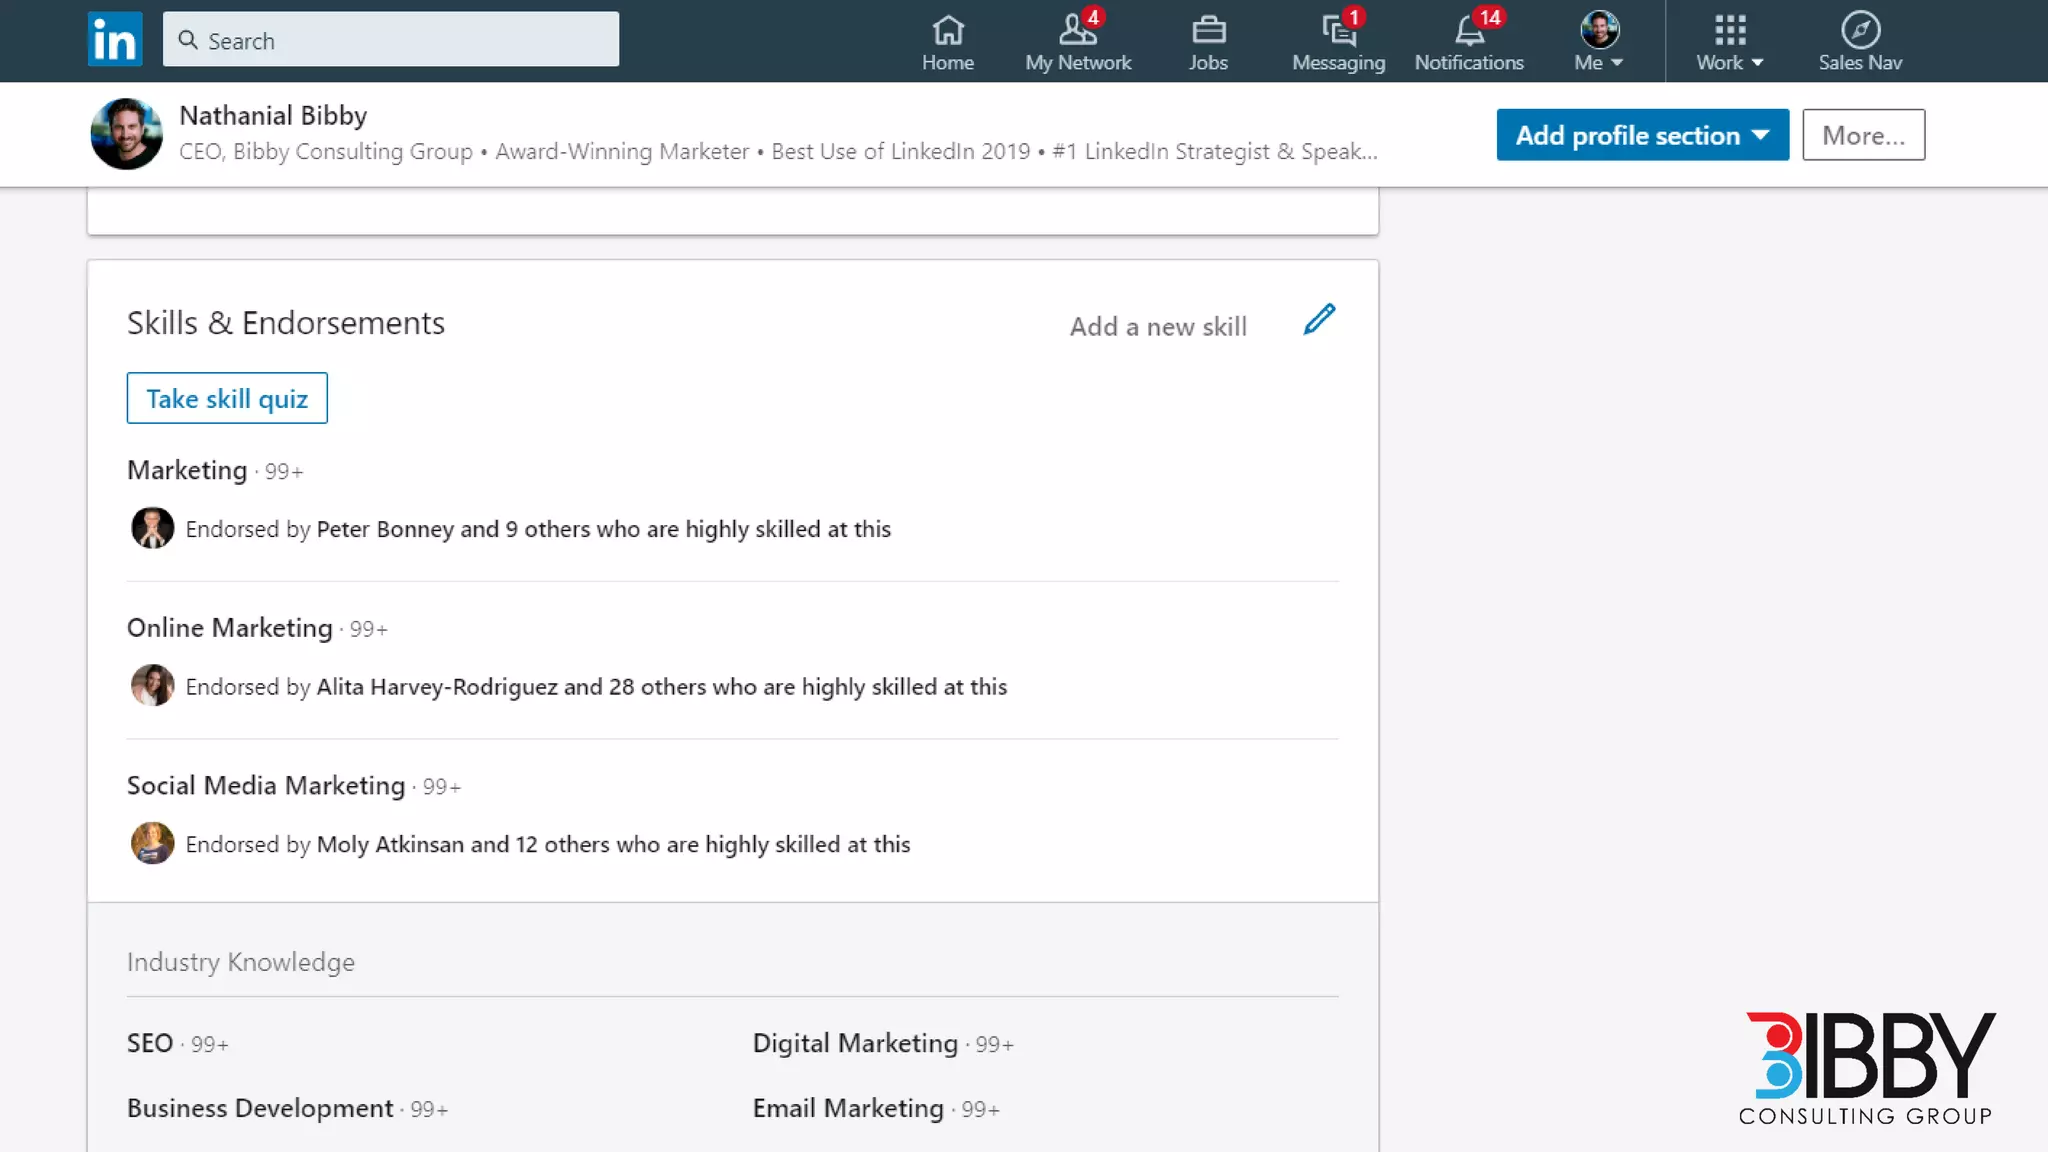Open the Digital Marketing skill
This screenshot has width=2048, height=1152.
point(855,1043)
